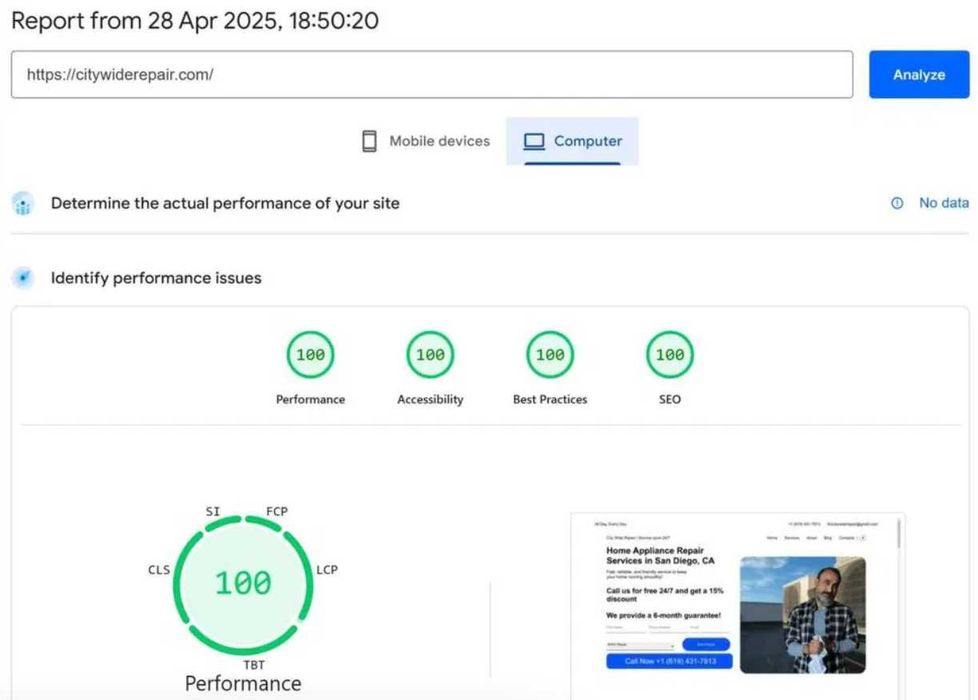This screenshot has width=978, height=700.
Task: Click the LCP metric label on gauge
Action: click(x=327, y=570)
